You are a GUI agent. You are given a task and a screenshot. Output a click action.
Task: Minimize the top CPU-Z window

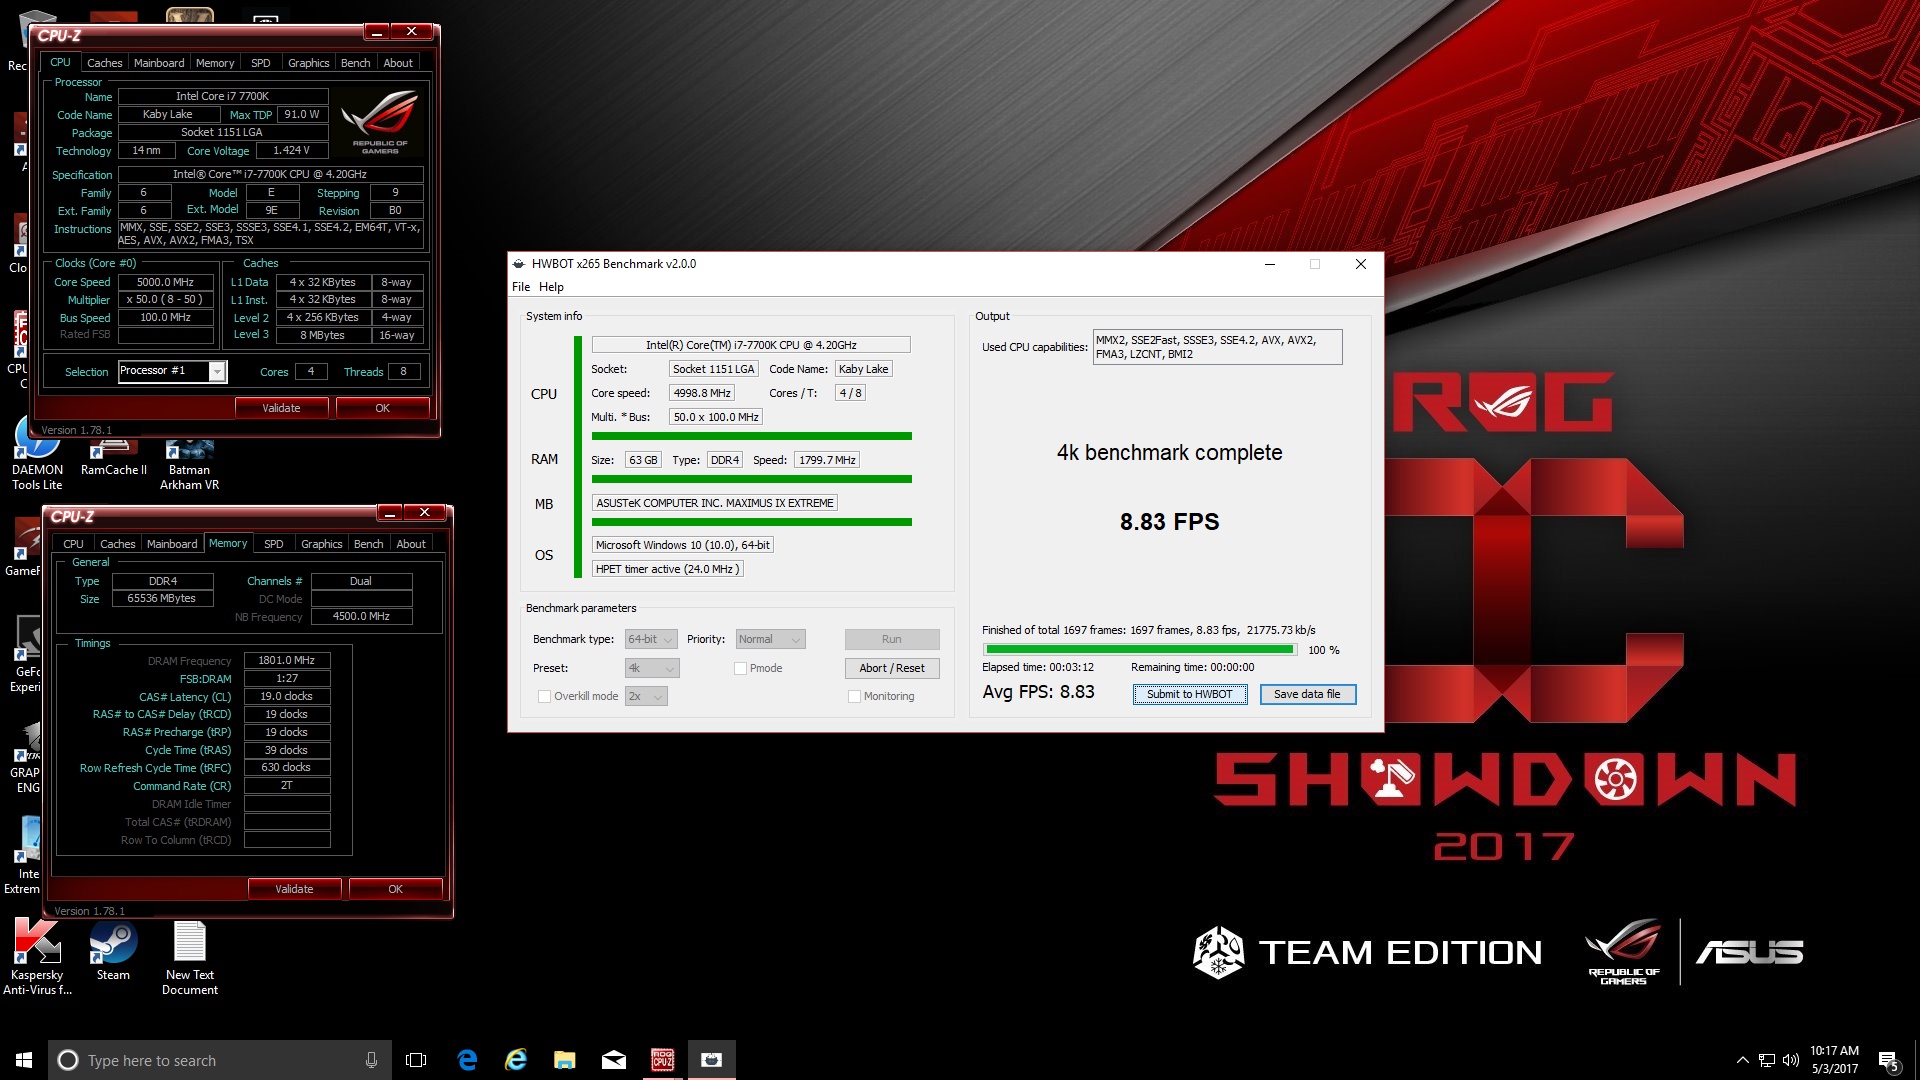click(x=377, y=32)
